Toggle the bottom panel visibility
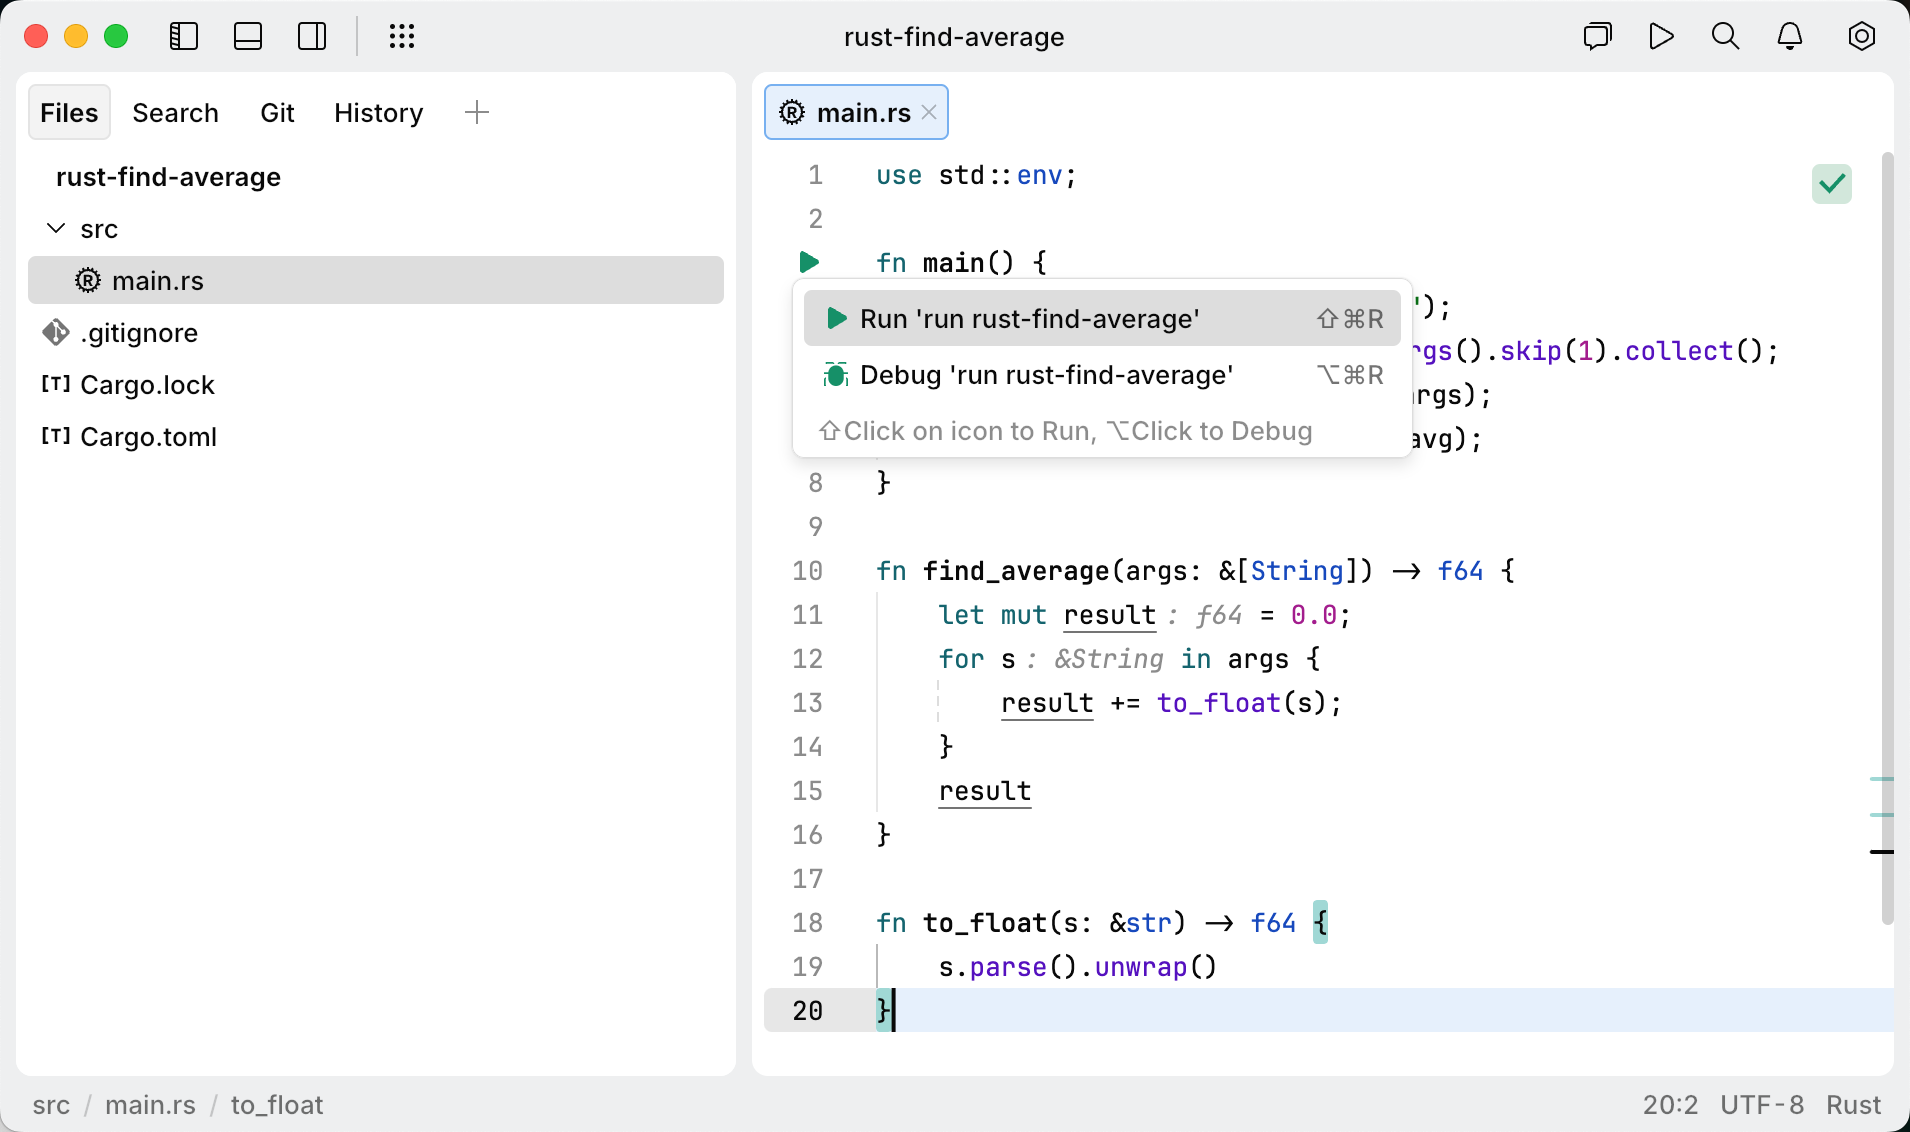This screenshot has width=1910, height=1132. click(x=248, y=37)
